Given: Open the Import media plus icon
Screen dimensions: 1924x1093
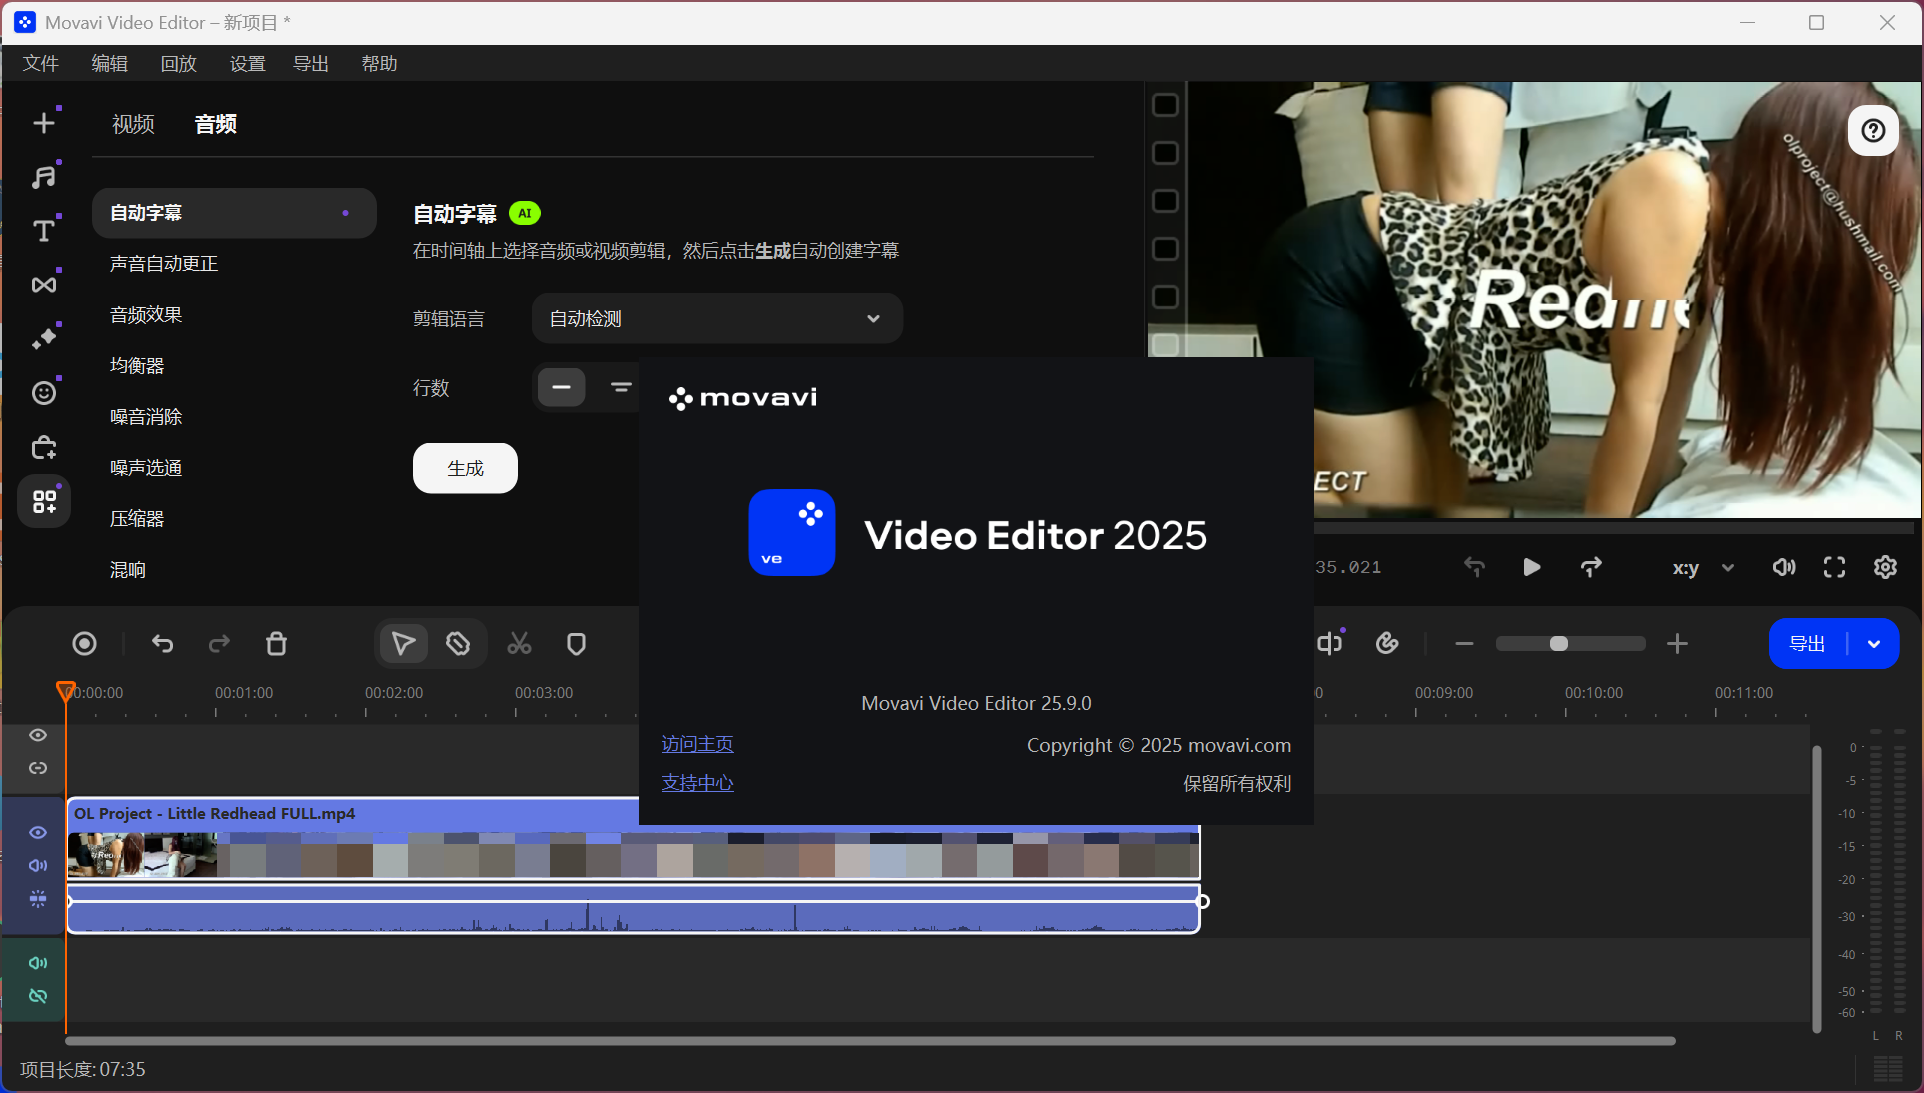Looking at the screenshot, I should coord(44,123).
